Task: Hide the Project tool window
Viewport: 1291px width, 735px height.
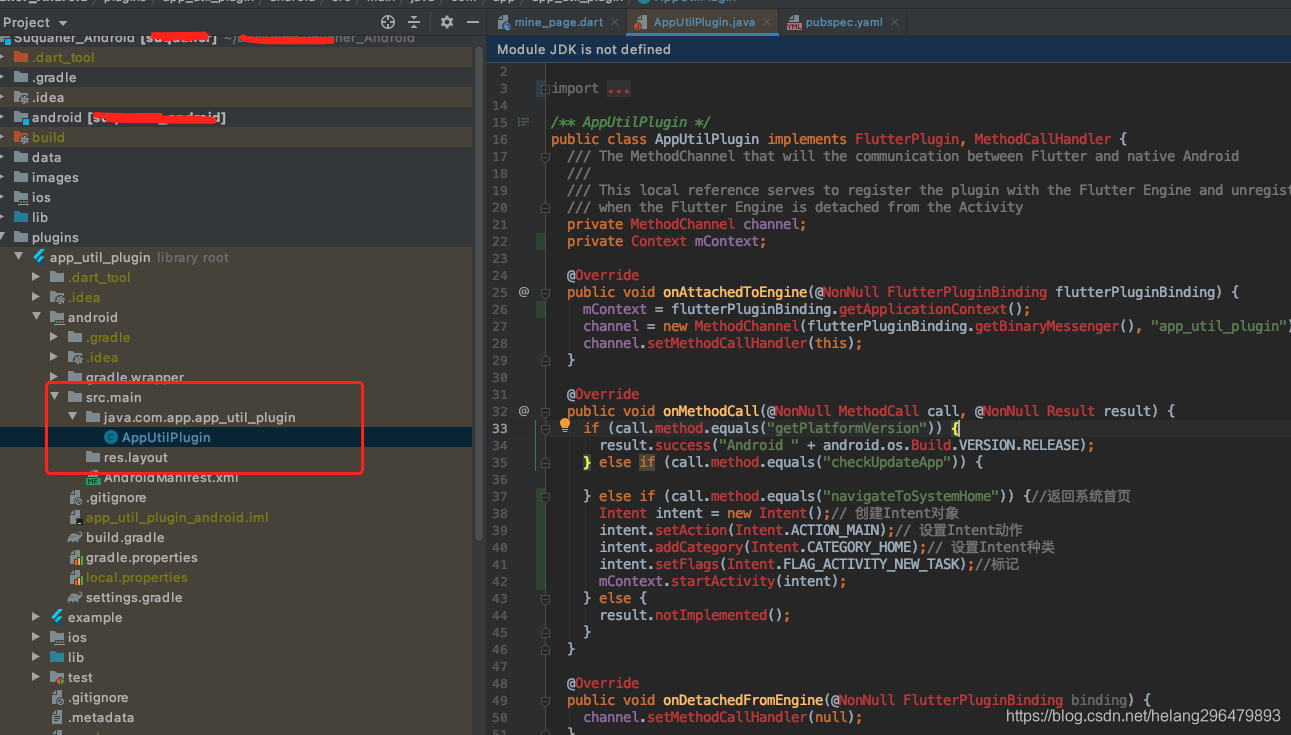Action: coord(471,21)
